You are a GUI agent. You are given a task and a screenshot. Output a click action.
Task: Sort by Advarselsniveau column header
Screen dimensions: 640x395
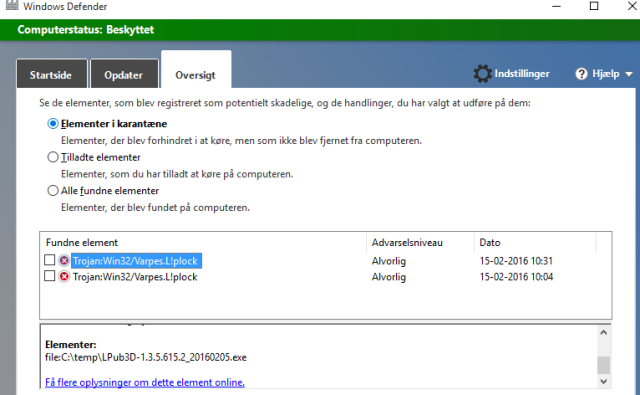420,243
